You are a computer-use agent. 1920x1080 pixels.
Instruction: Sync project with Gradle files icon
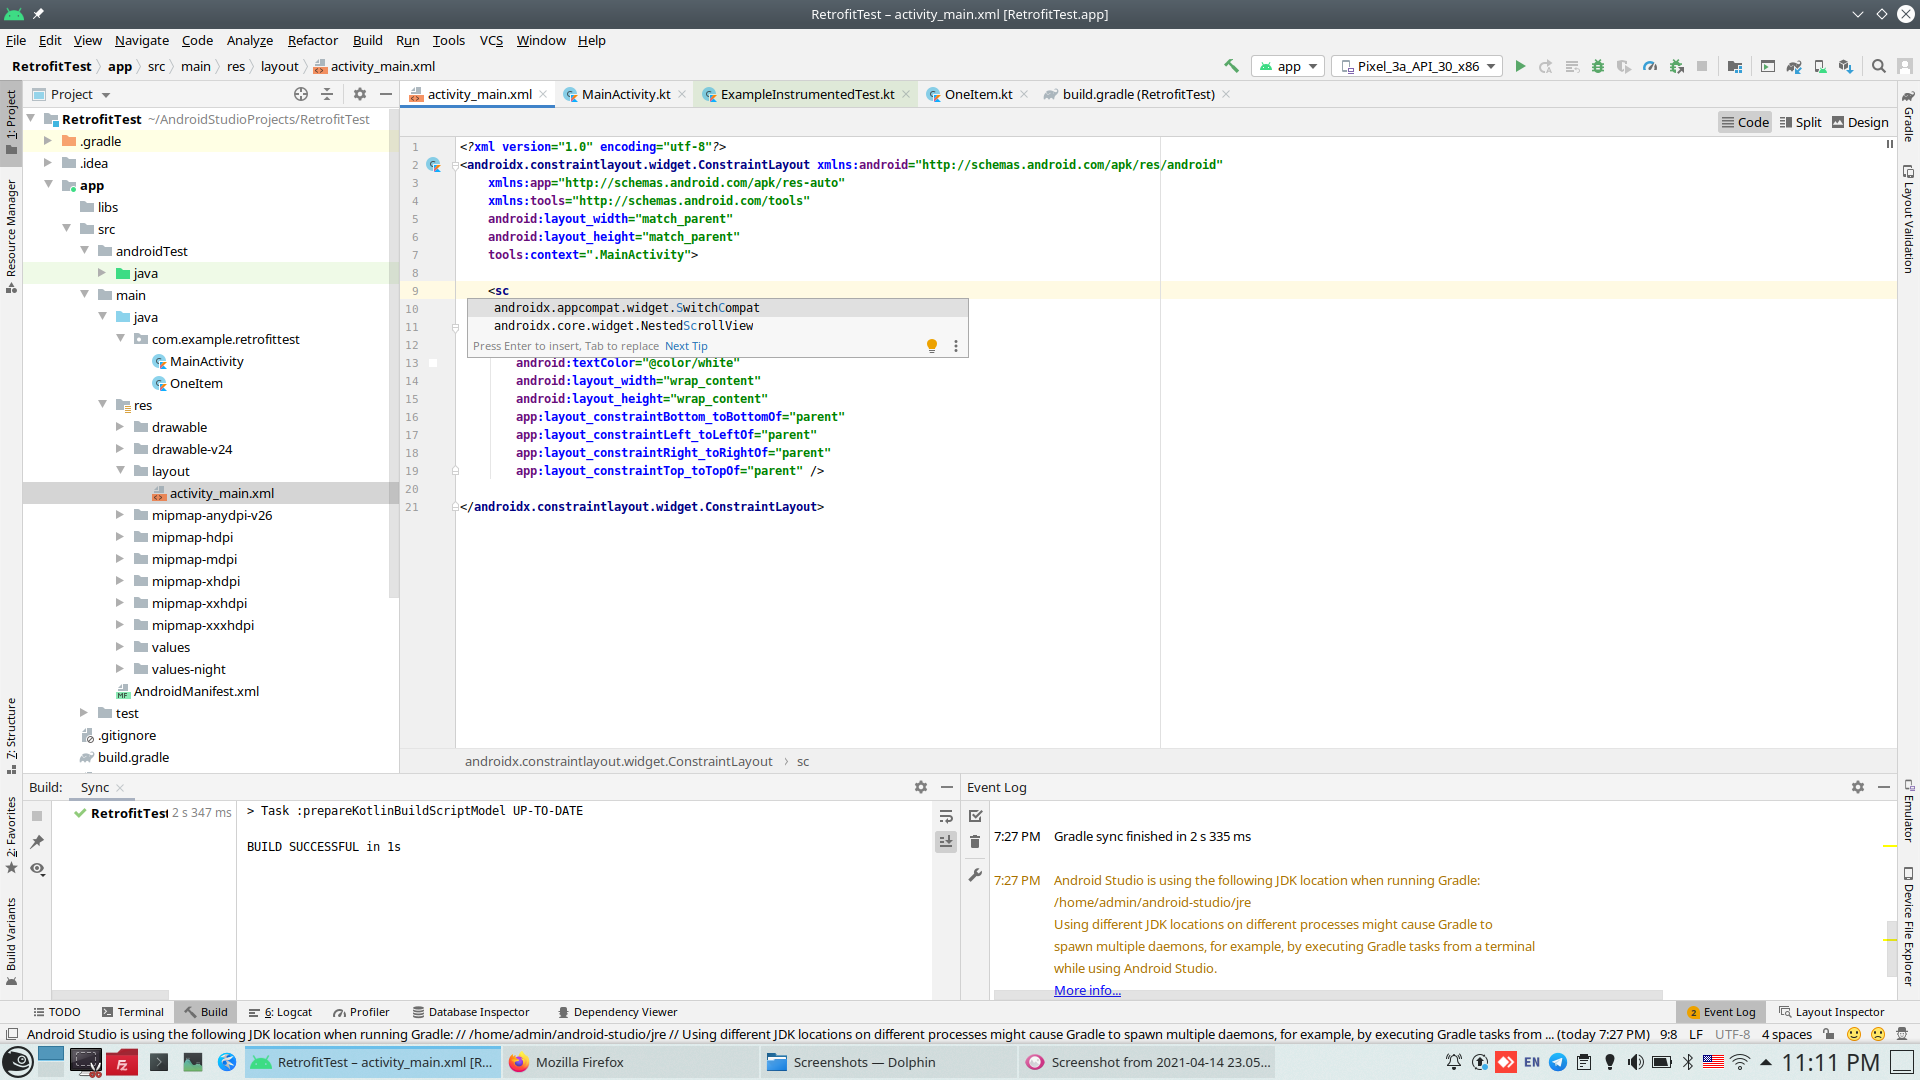[1794, 66]
